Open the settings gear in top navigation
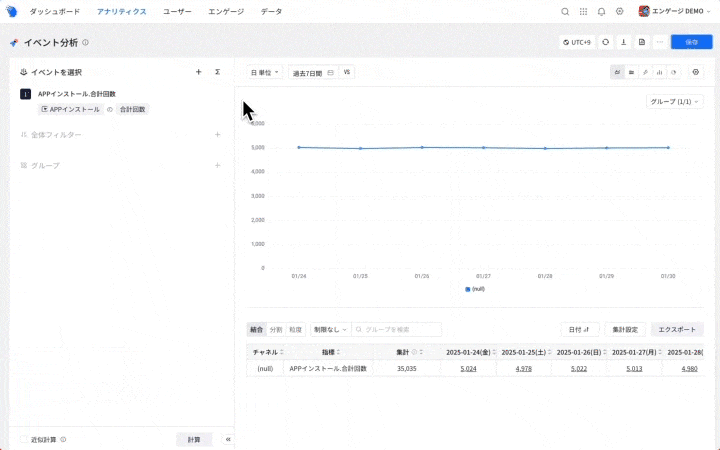Viewport: 720px width, 450px height. click(x=619, y=11)
